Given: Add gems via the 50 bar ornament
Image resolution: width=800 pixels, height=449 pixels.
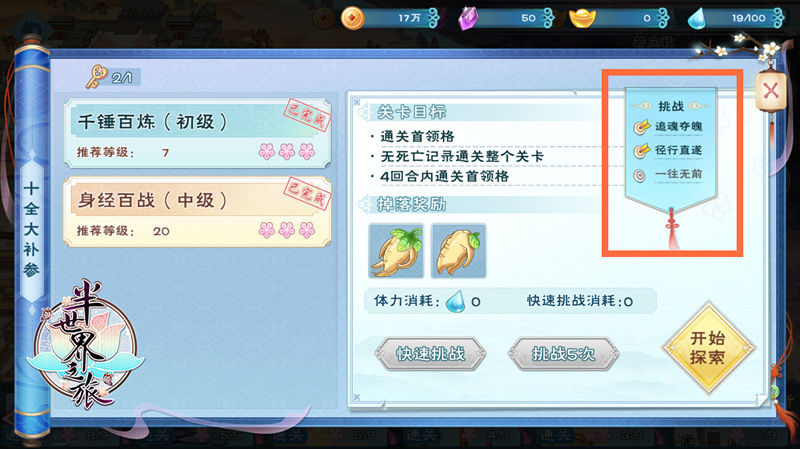Looking at the screenshot, I should coord(548,18).
